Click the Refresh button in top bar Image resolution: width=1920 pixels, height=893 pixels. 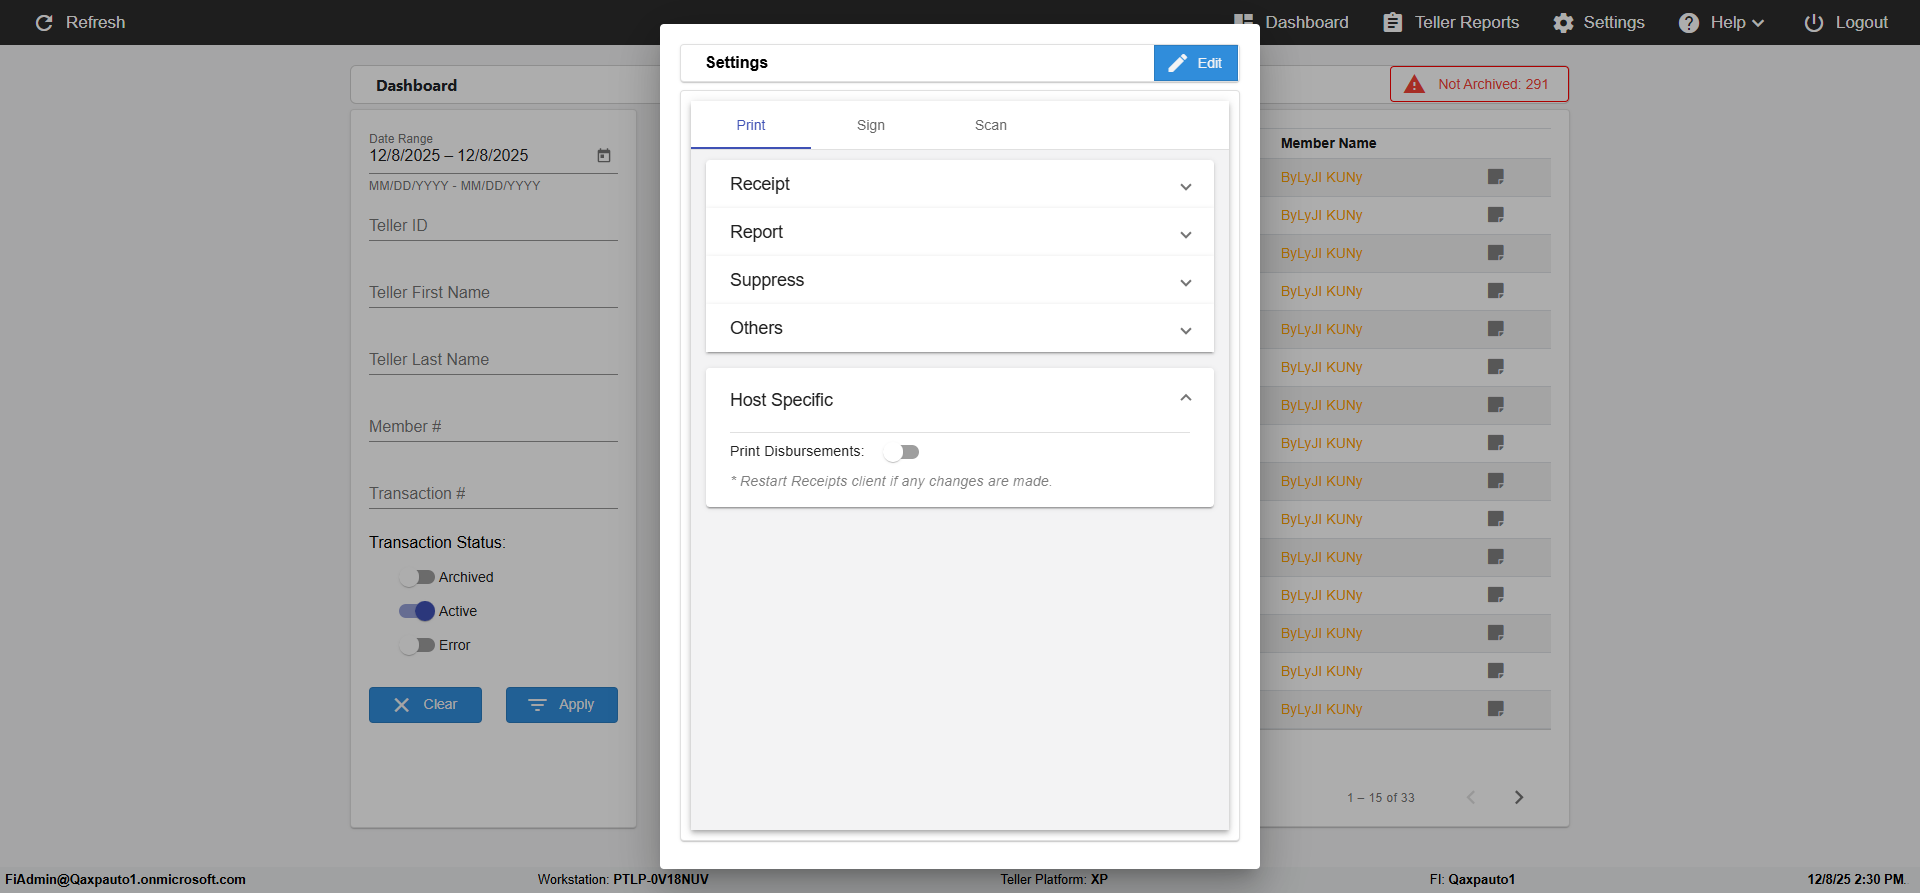coord(80,22)
